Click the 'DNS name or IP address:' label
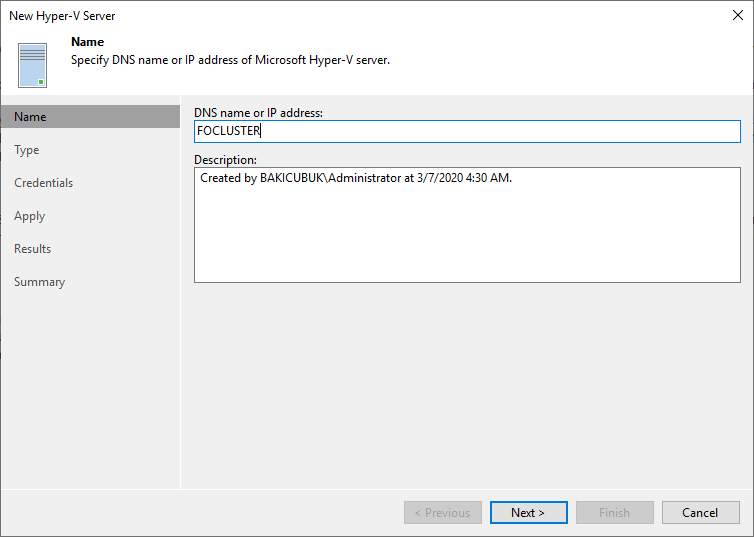 pos(258,113)
